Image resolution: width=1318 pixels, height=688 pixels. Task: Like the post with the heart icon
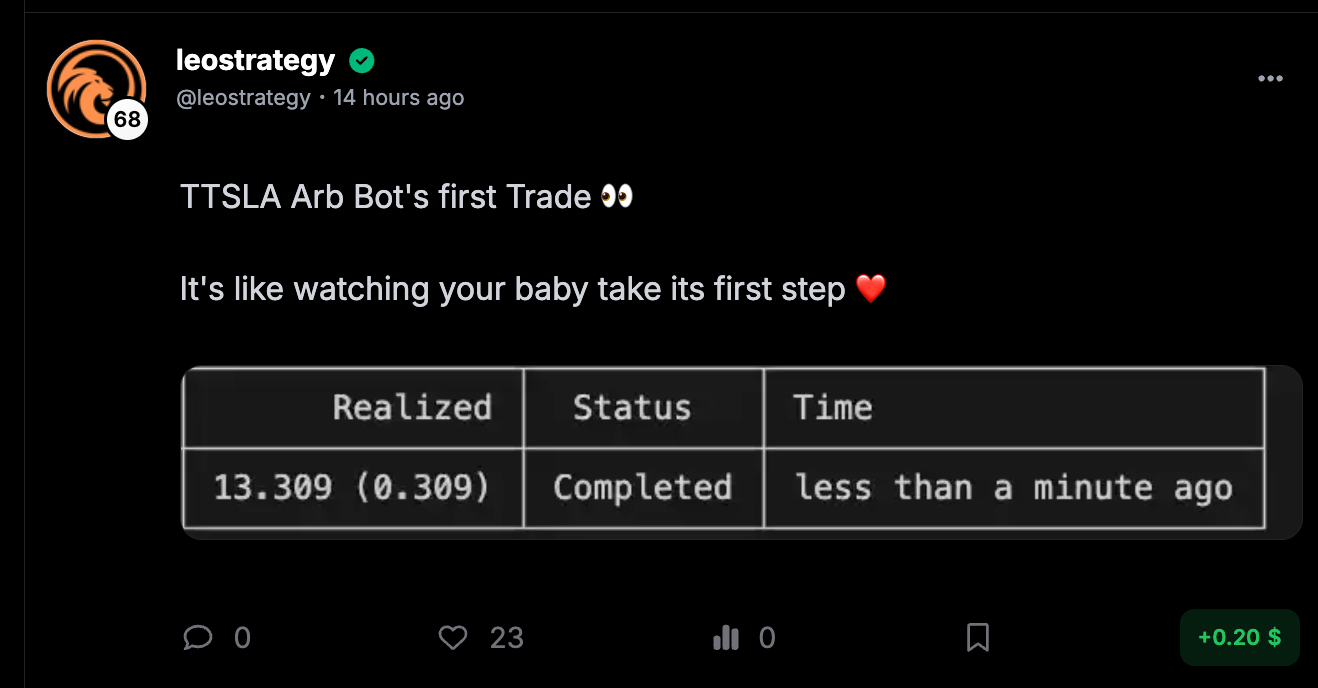click(x=453, y=637)
